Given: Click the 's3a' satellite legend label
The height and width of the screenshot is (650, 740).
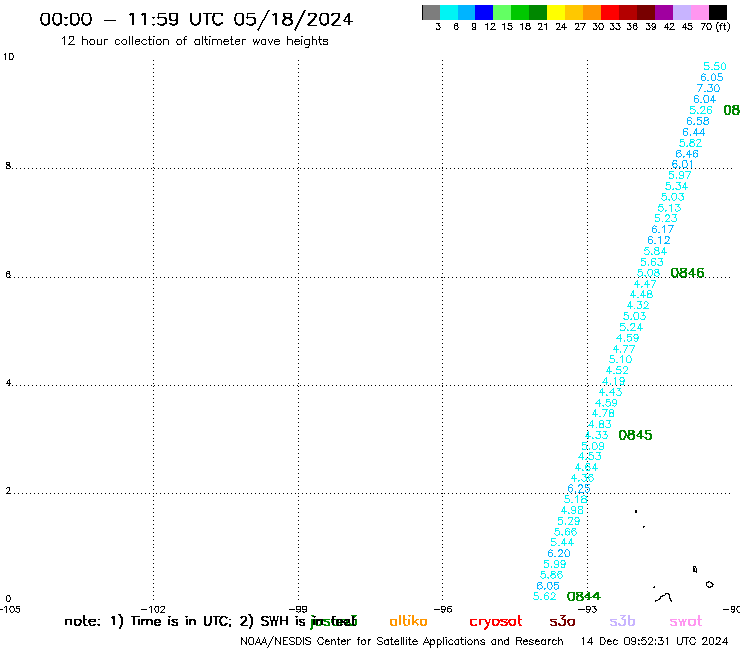Looking at the screenshot, I should pos(562,622).
